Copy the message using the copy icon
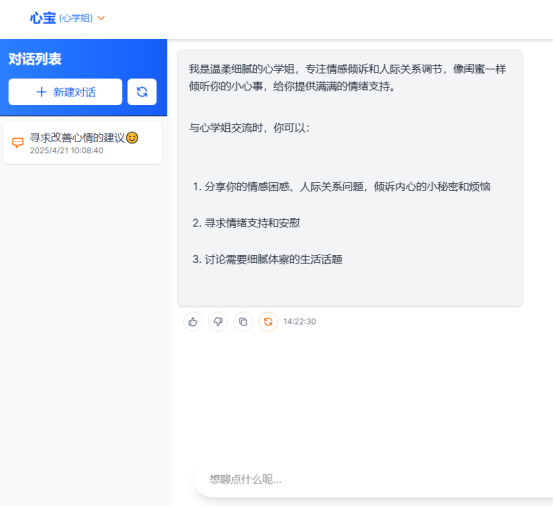Image resolution: width=554 pixels, height=507 pixels. (243, 322)
